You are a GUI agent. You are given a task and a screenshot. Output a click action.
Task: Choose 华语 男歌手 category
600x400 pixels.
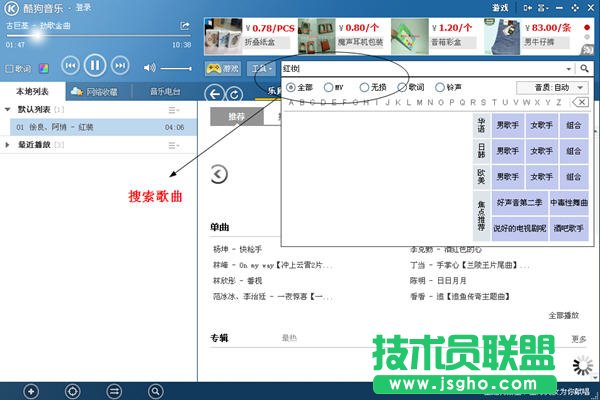pos(508,125)
